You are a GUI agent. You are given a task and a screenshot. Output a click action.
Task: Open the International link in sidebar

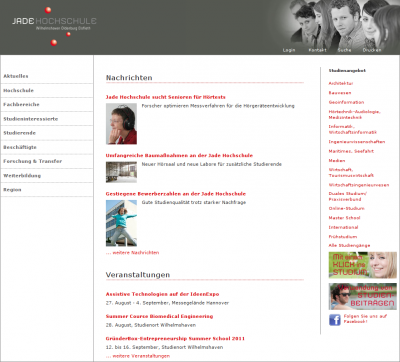(343, 227)
